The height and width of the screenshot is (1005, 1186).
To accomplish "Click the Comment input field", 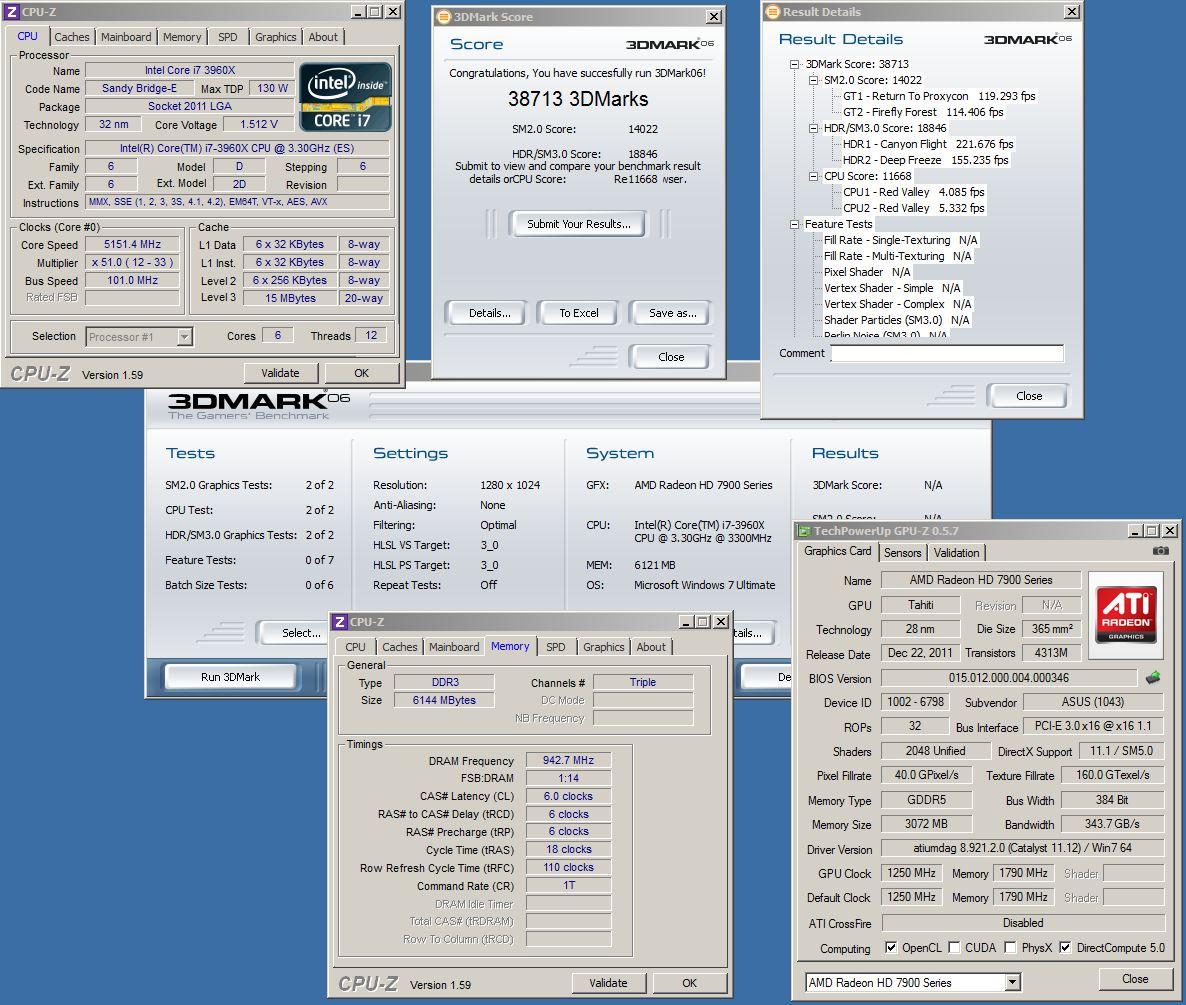I will point(947,353).
